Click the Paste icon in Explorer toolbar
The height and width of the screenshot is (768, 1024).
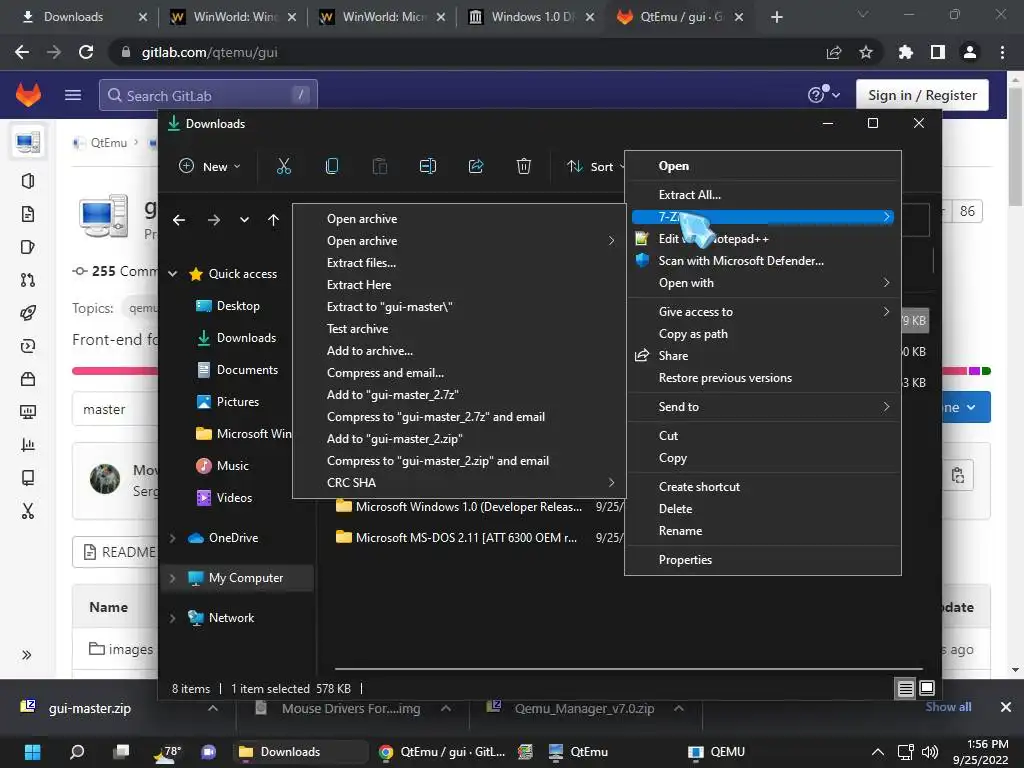tap(379, 167)
